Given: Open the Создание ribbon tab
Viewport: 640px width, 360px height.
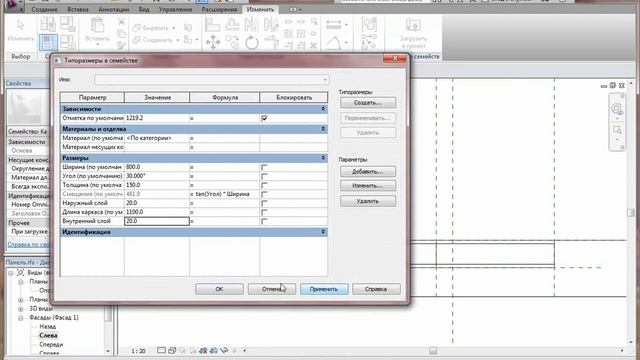Looking at the screenshot, I should [x=44, y=9].
